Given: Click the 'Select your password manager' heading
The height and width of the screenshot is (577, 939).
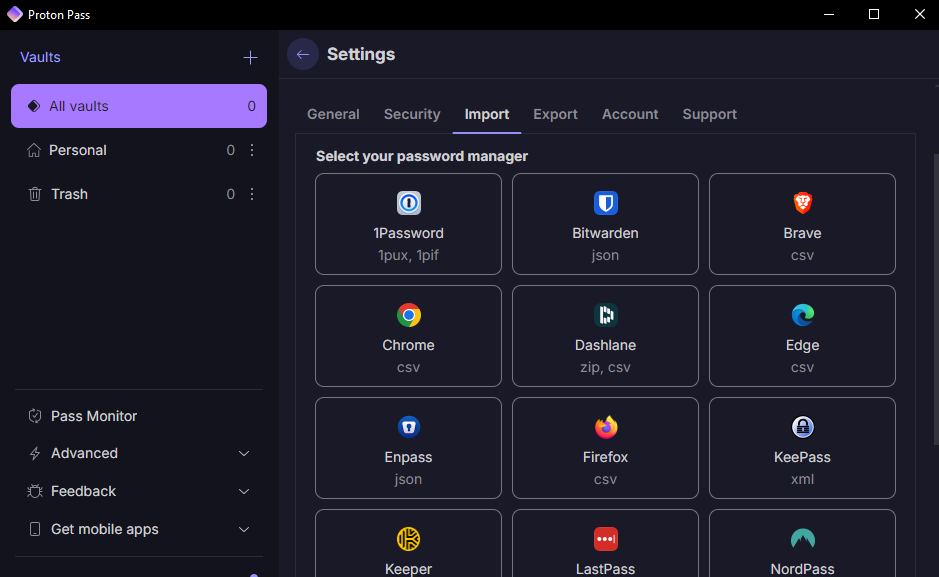Looking at the screenshot, I should (x=422, y=156).
